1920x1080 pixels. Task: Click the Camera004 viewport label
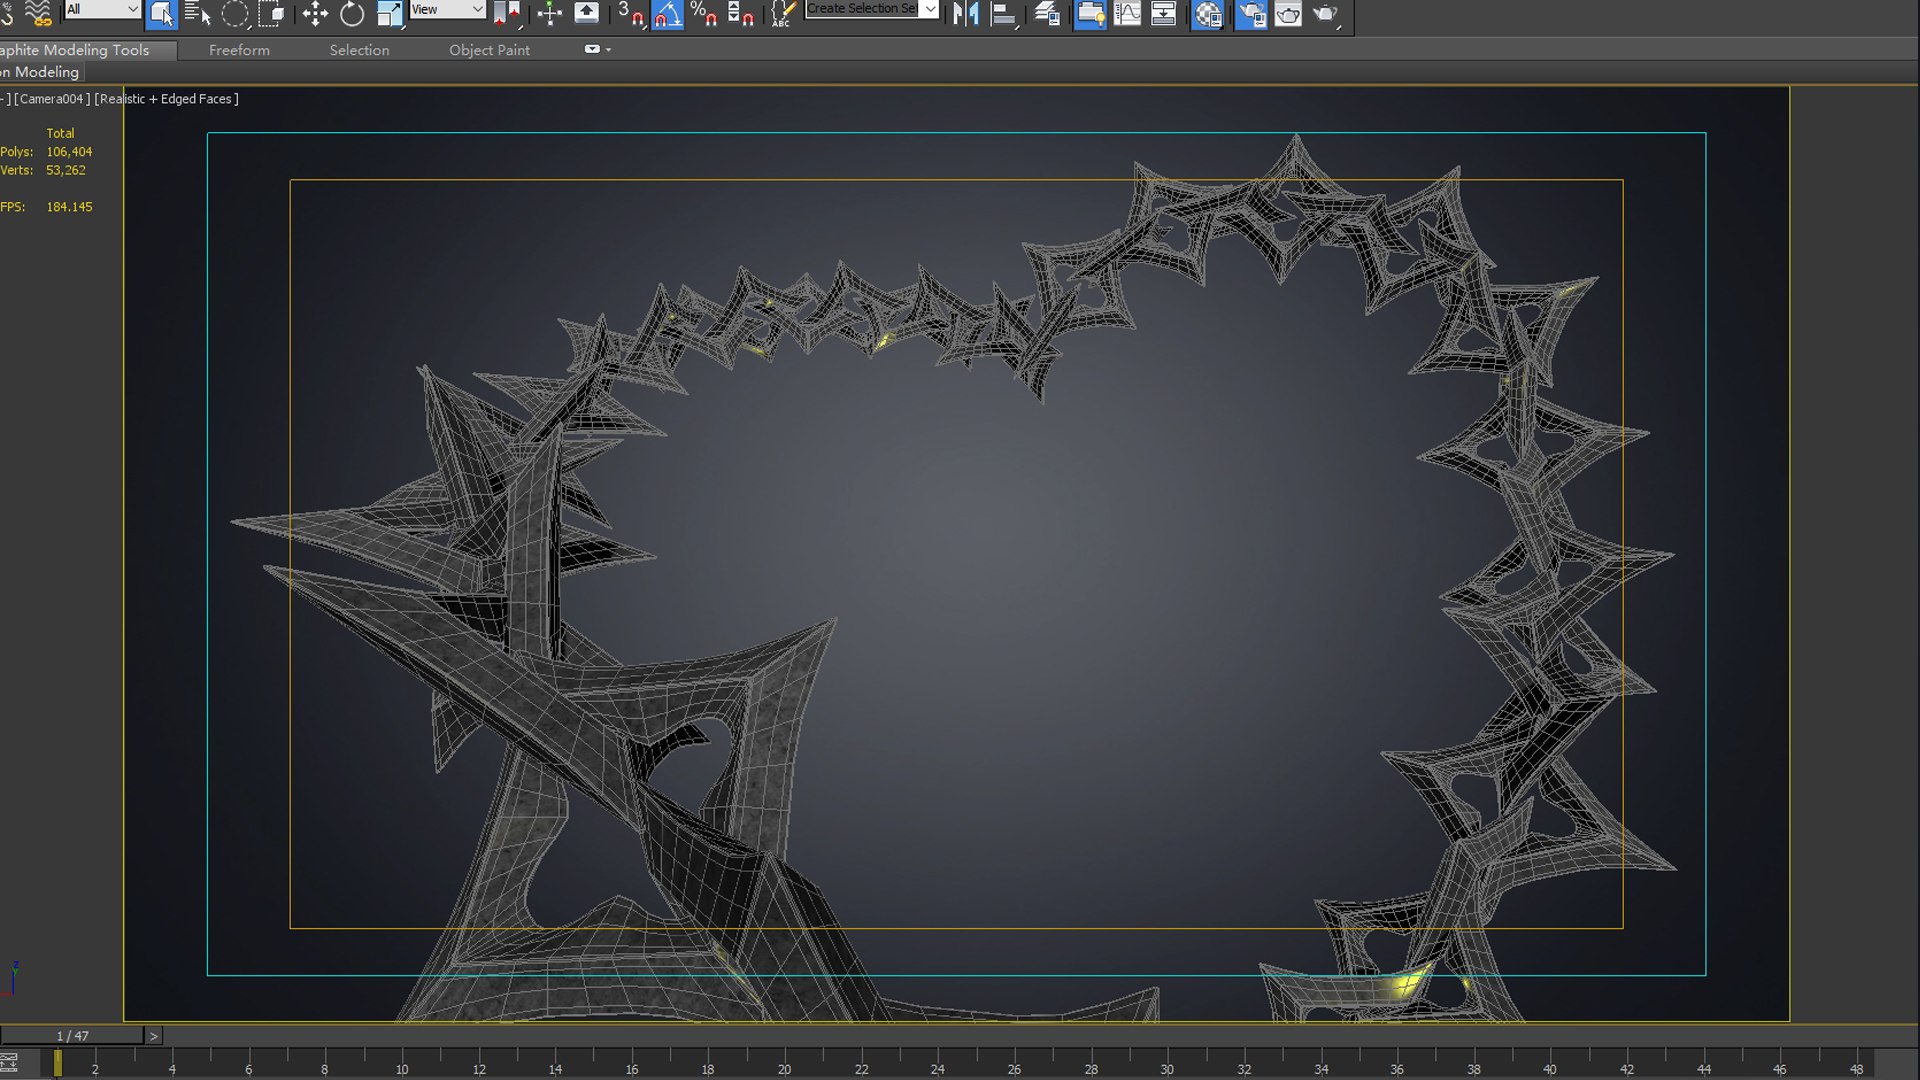coord(52,99)
